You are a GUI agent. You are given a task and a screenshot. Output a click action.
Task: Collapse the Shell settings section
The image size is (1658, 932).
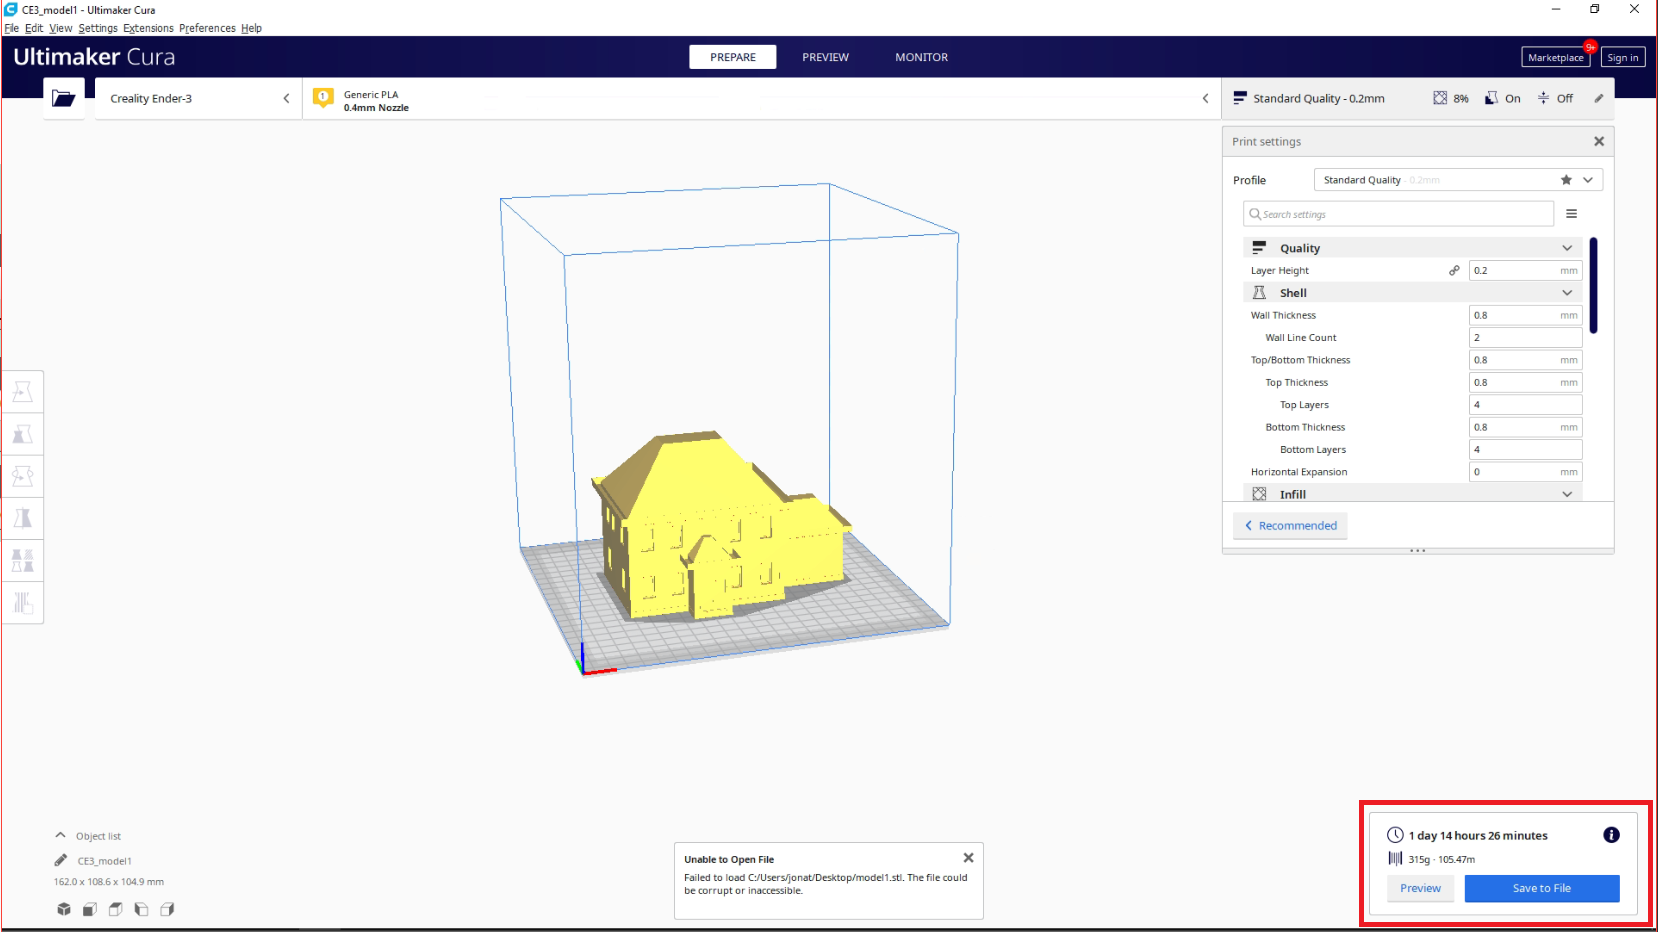(x=1567, y=293)
